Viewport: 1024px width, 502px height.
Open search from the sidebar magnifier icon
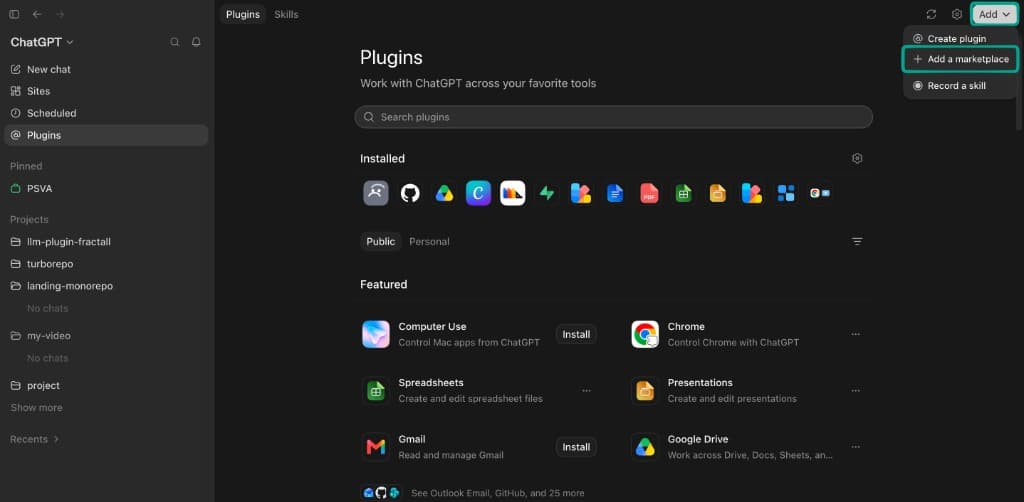click(174, 42)
